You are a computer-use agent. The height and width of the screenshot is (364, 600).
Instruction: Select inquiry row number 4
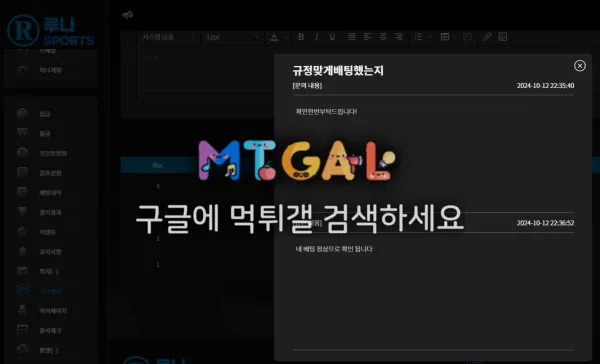[x=158, y=187]
